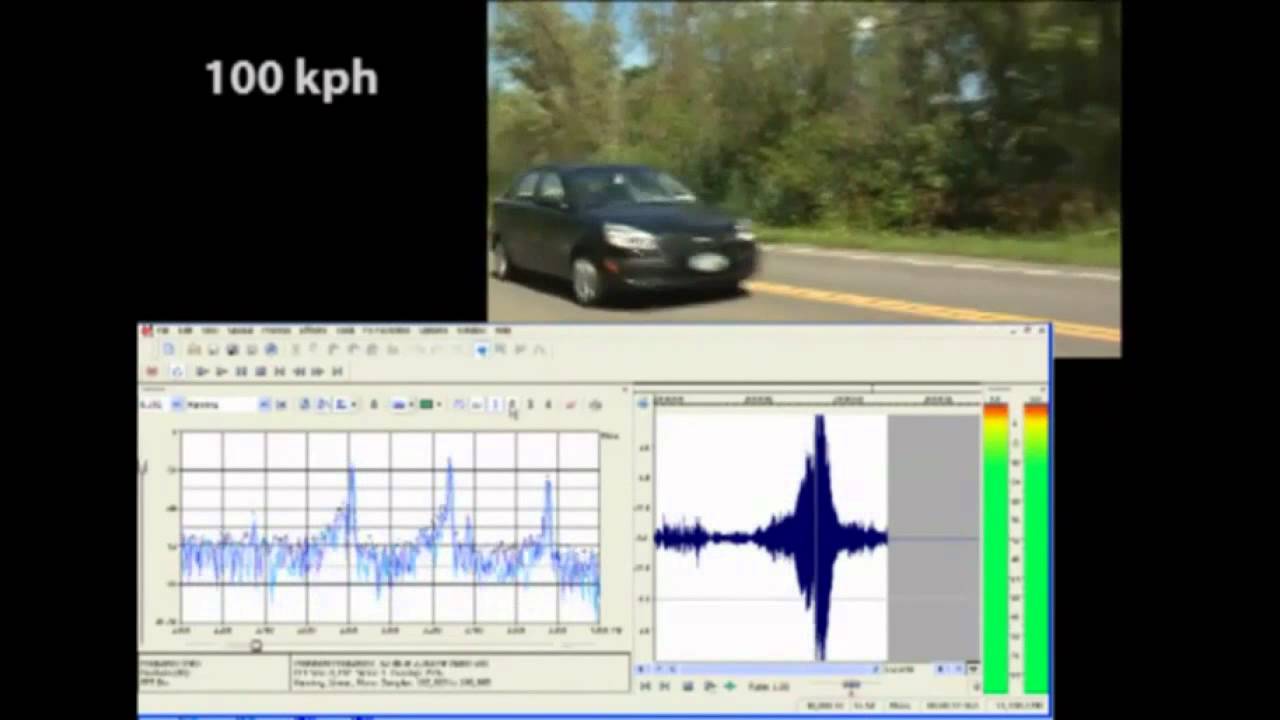Click the red clear snapshot icon
1280x720 pixels.
571,404
